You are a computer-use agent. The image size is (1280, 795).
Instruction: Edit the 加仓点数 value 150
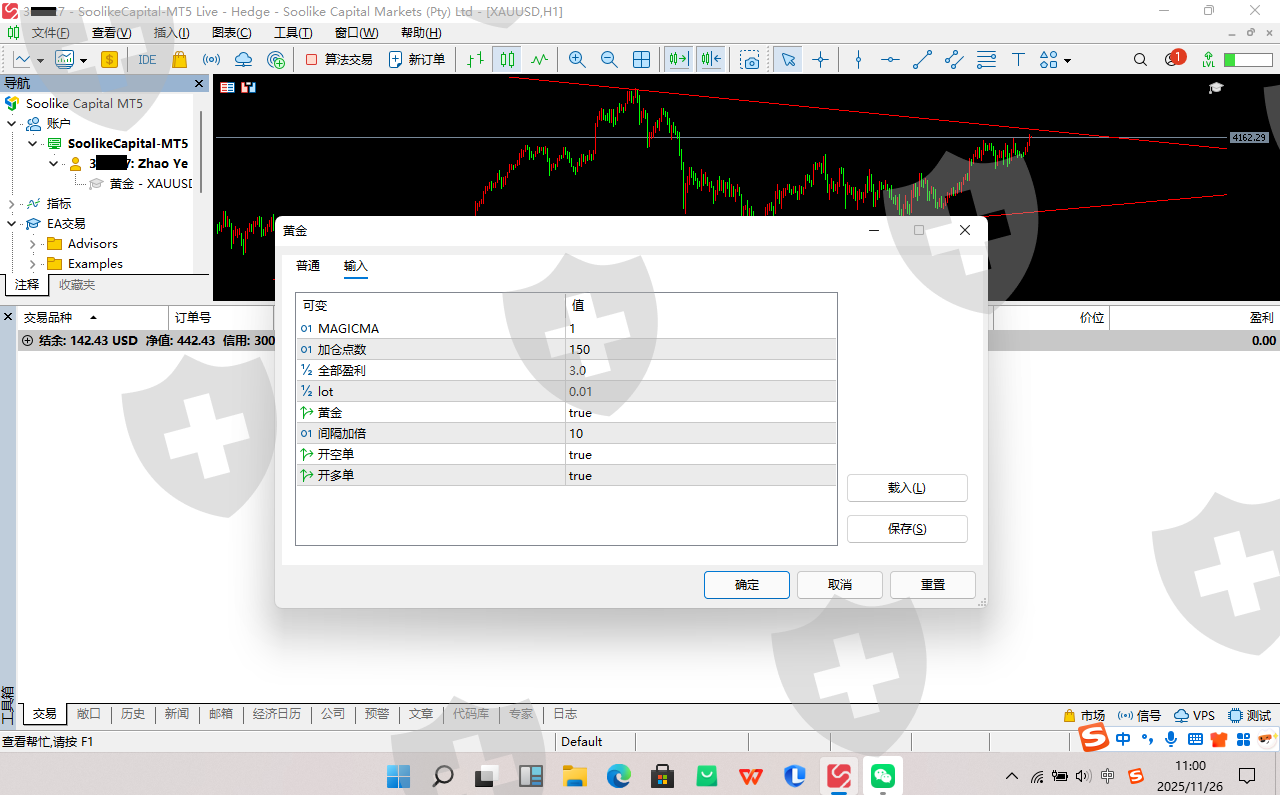click(700, 349)
